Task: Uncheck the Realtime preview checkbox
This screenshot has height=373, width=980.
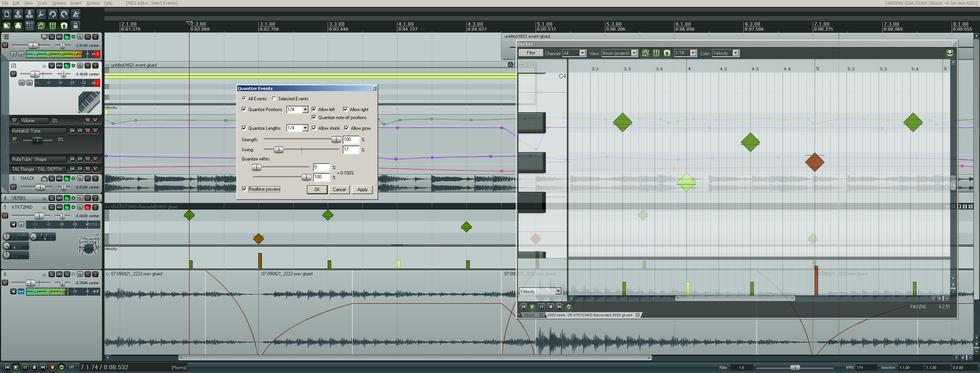Action: (244, 189)
